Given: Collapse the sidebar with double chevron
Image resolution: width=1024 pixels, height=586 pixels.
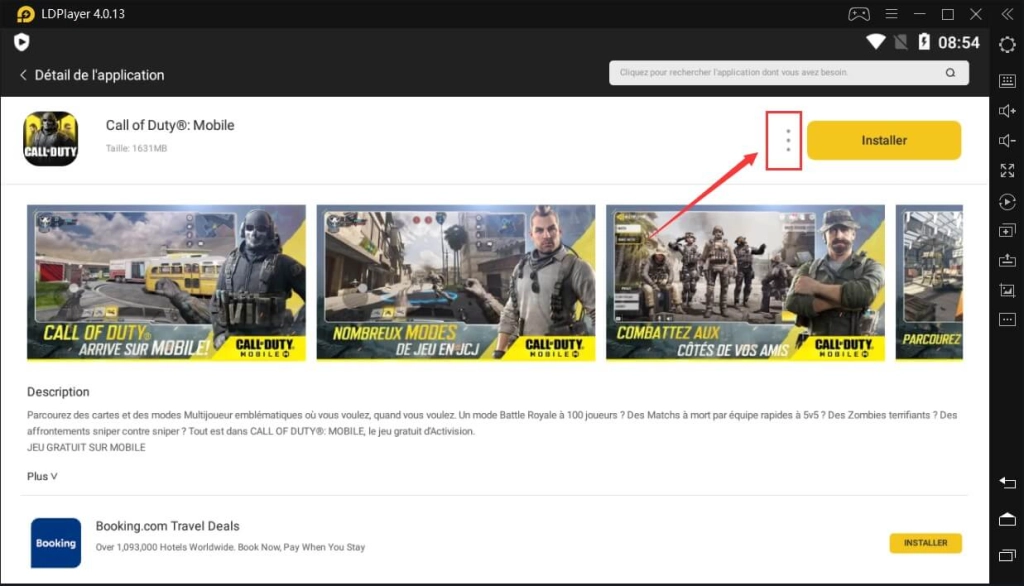Looking at the screenshot, I should pyautogui.click(x=1007, y=14).
